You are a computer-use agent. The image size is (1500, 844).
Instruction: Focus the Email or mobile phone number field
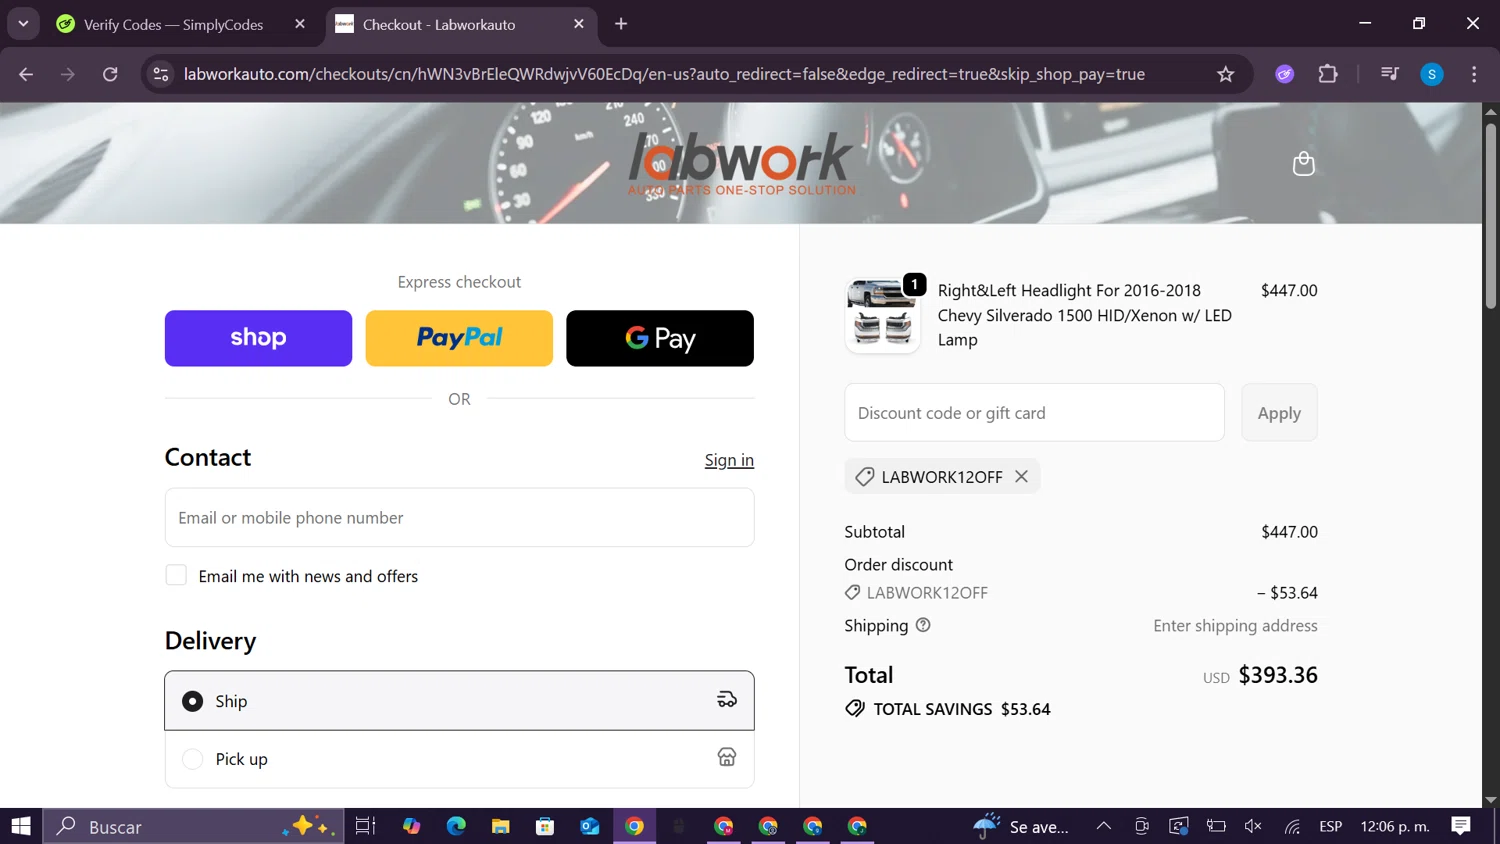click(459, 517)
